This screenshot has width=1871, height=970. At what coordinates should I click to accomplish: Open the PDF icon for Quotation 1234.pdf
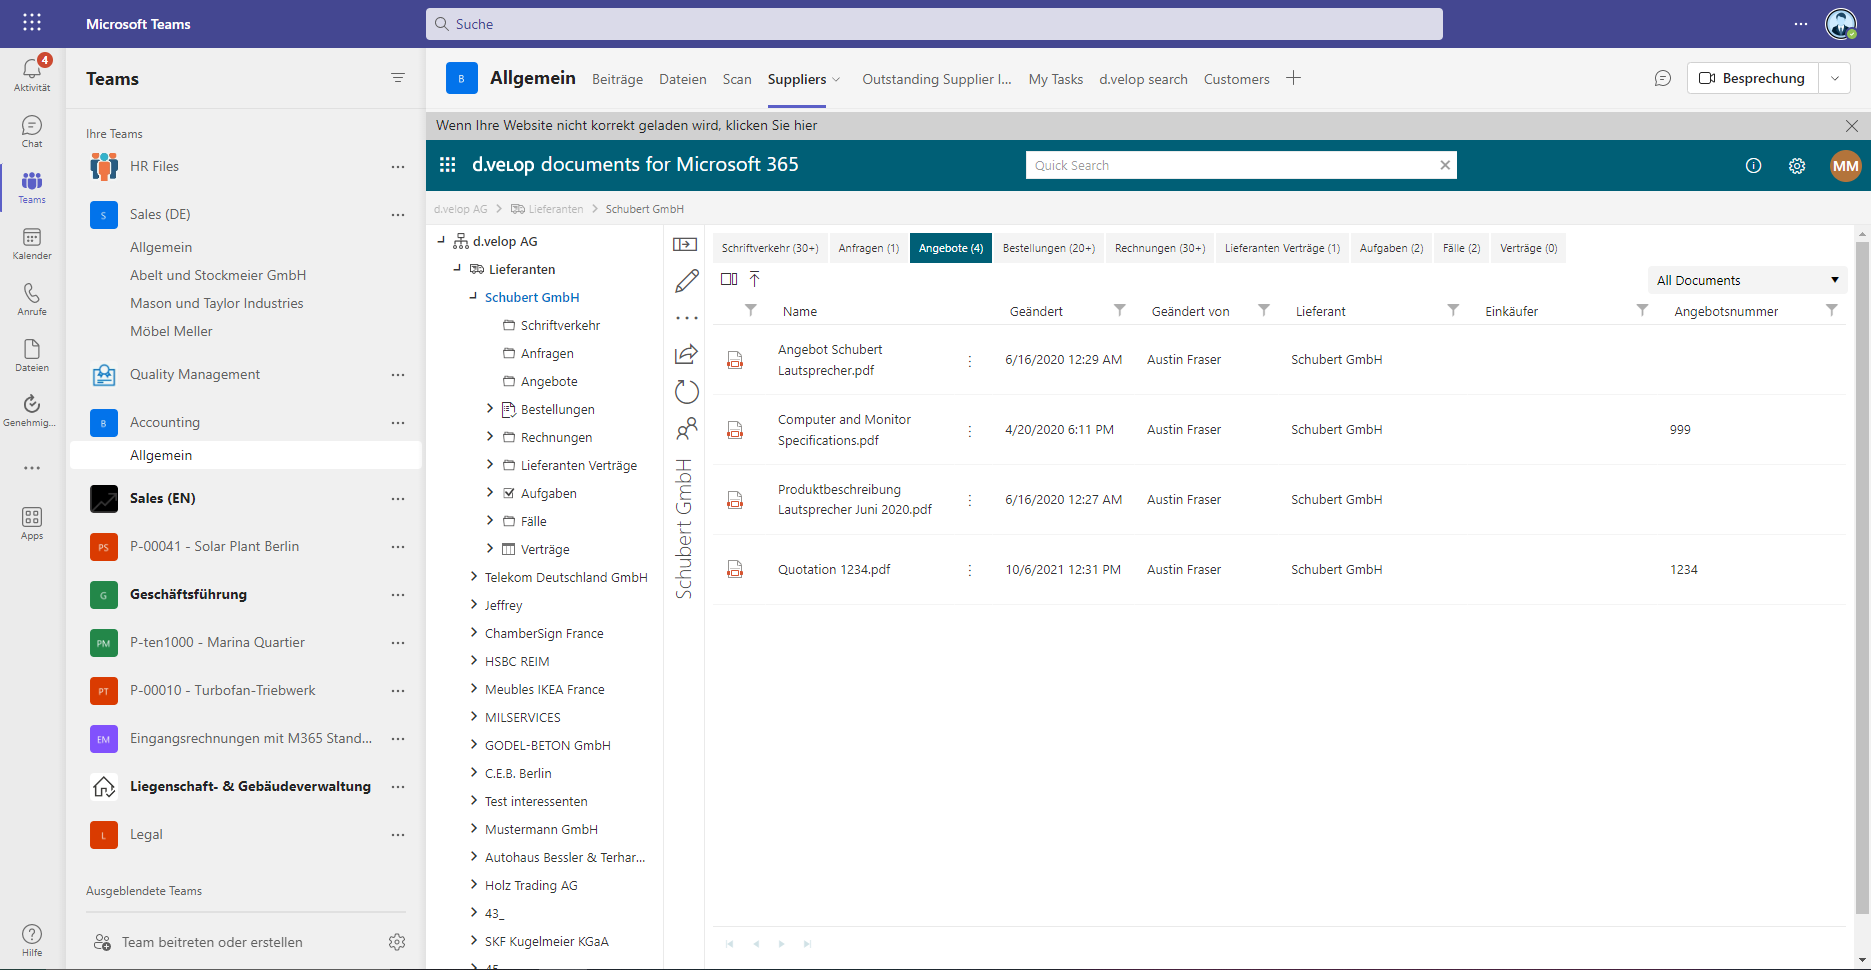coord(735,570)
